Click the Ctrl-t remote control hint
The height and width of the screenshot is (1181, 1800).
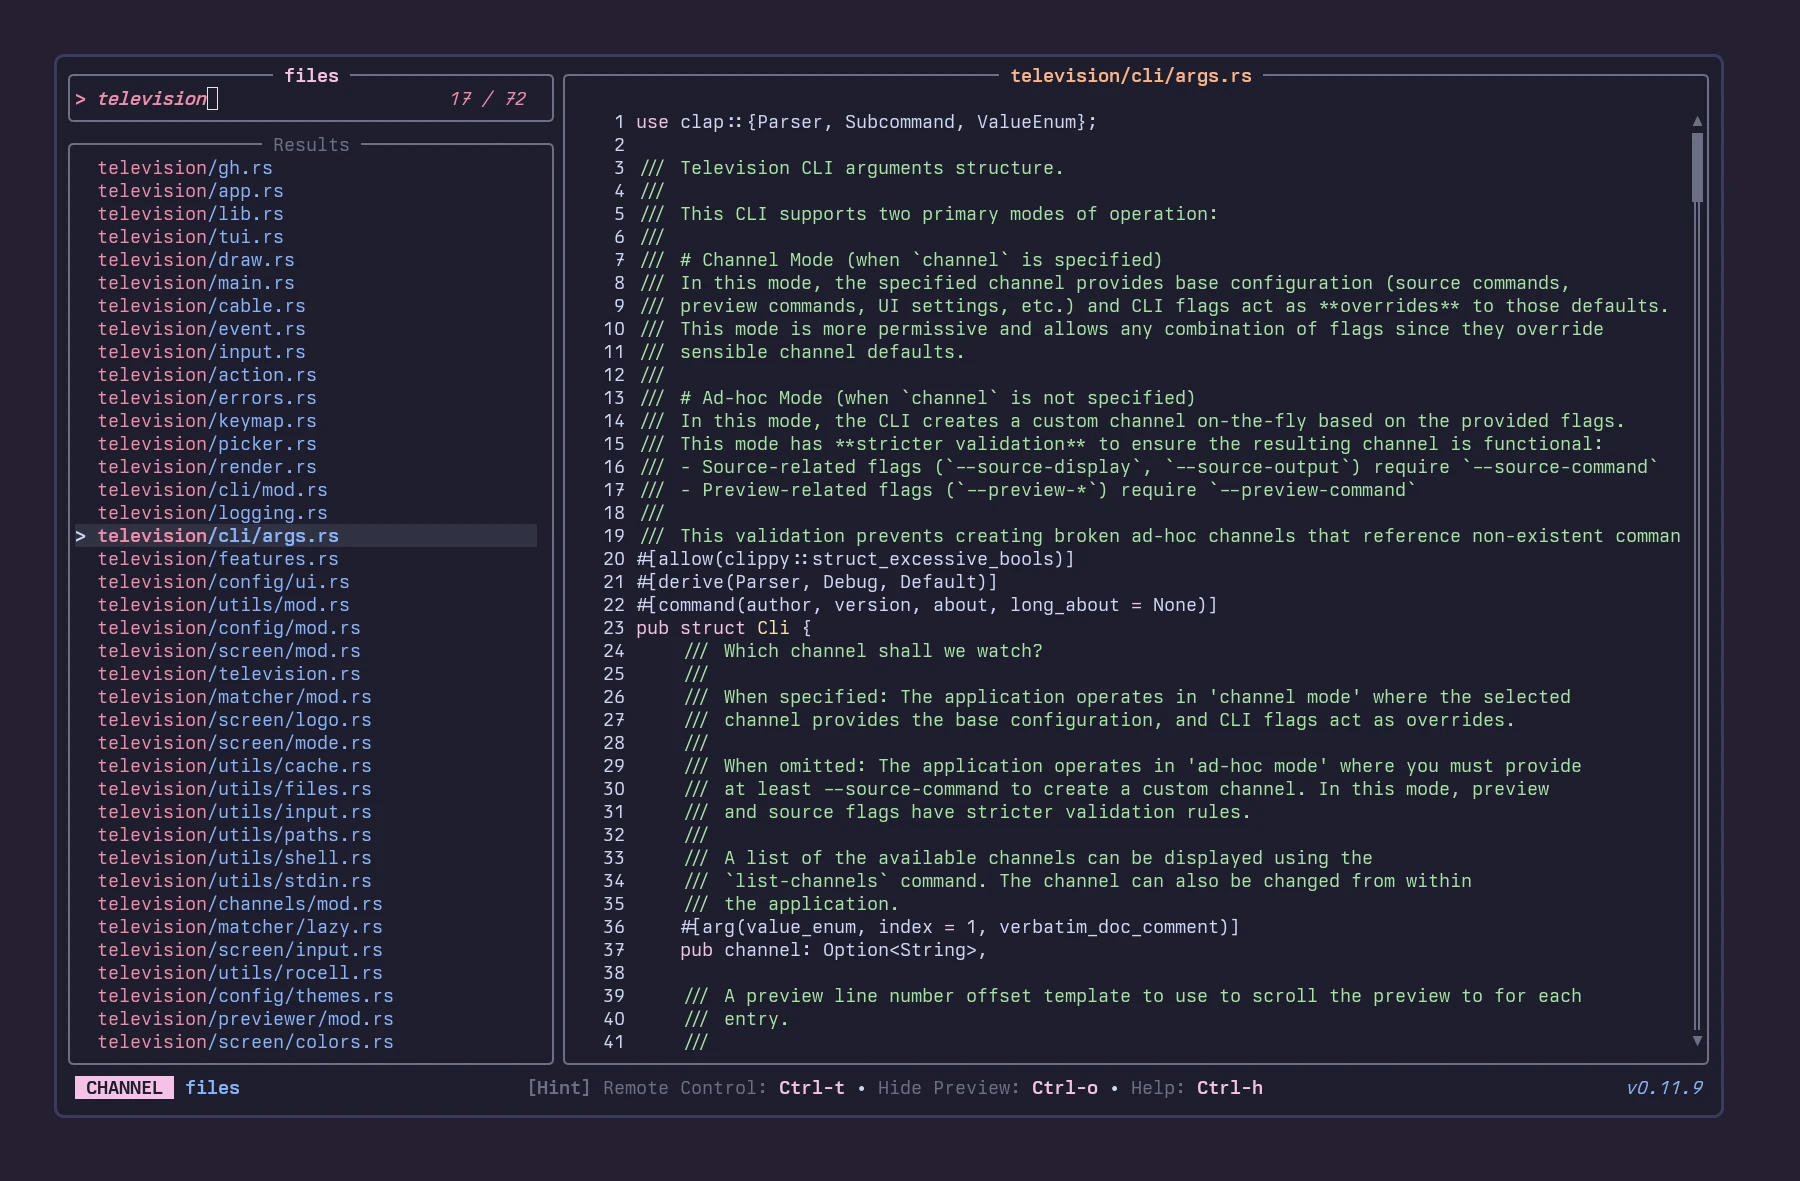coord(812,1088)
